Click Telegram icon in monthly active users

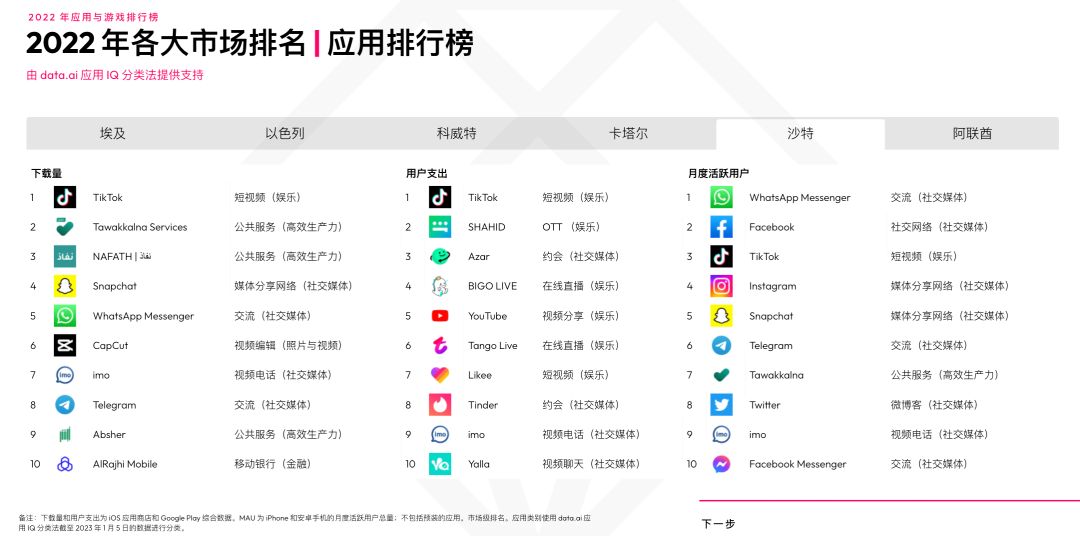pyautogui.click(x=722, y=345)
